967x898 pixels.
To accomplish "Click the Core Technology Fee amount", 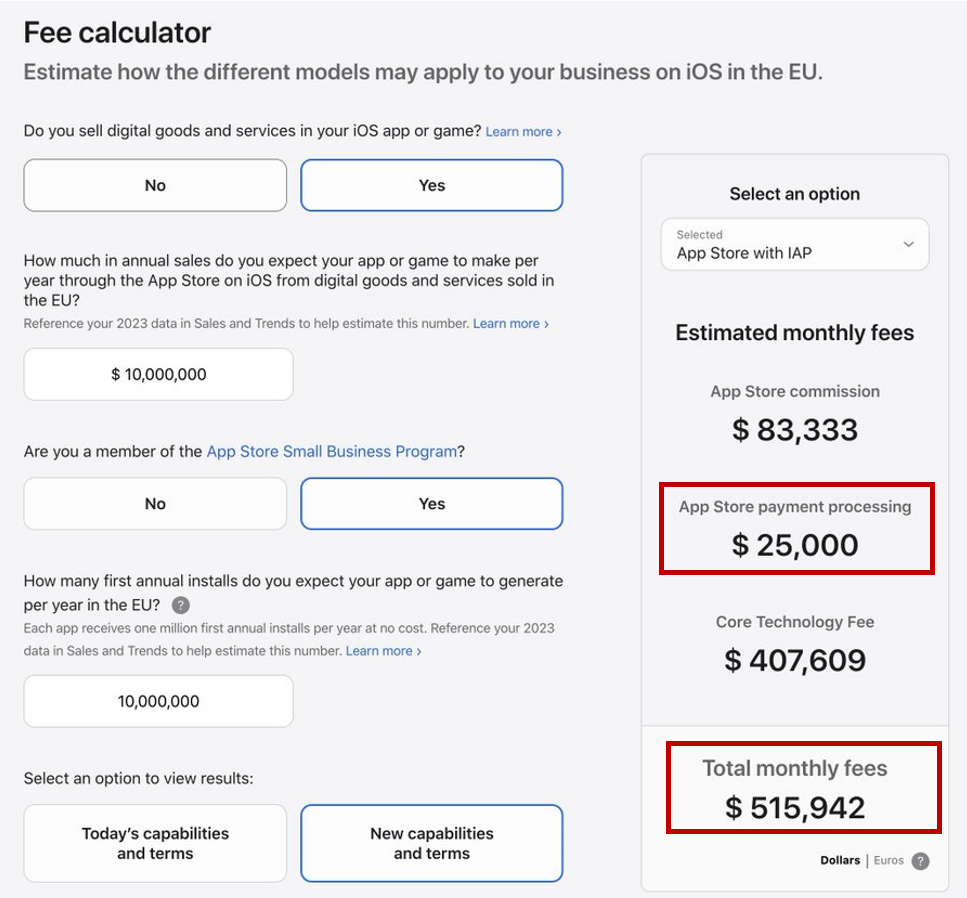I will 795,660.
